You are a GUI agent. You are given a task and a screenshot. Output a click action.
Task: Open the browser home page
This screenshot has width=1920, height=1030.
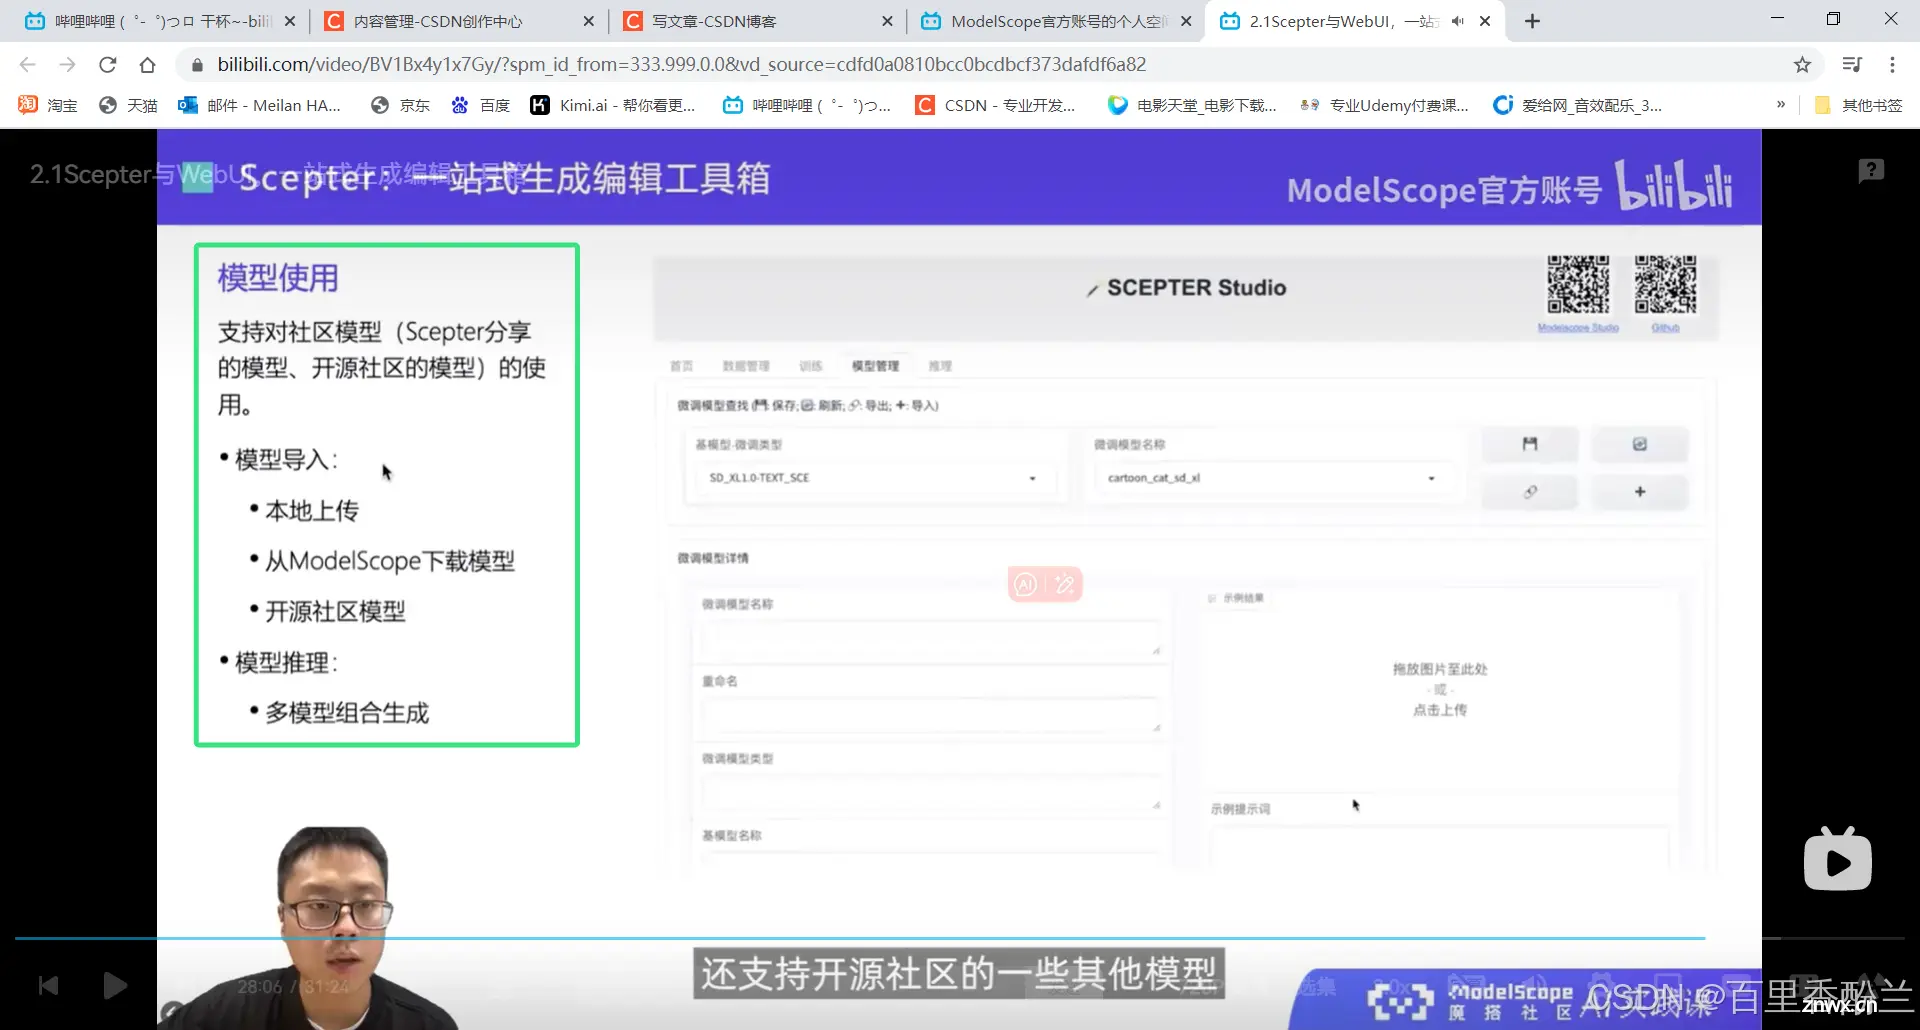148,64
